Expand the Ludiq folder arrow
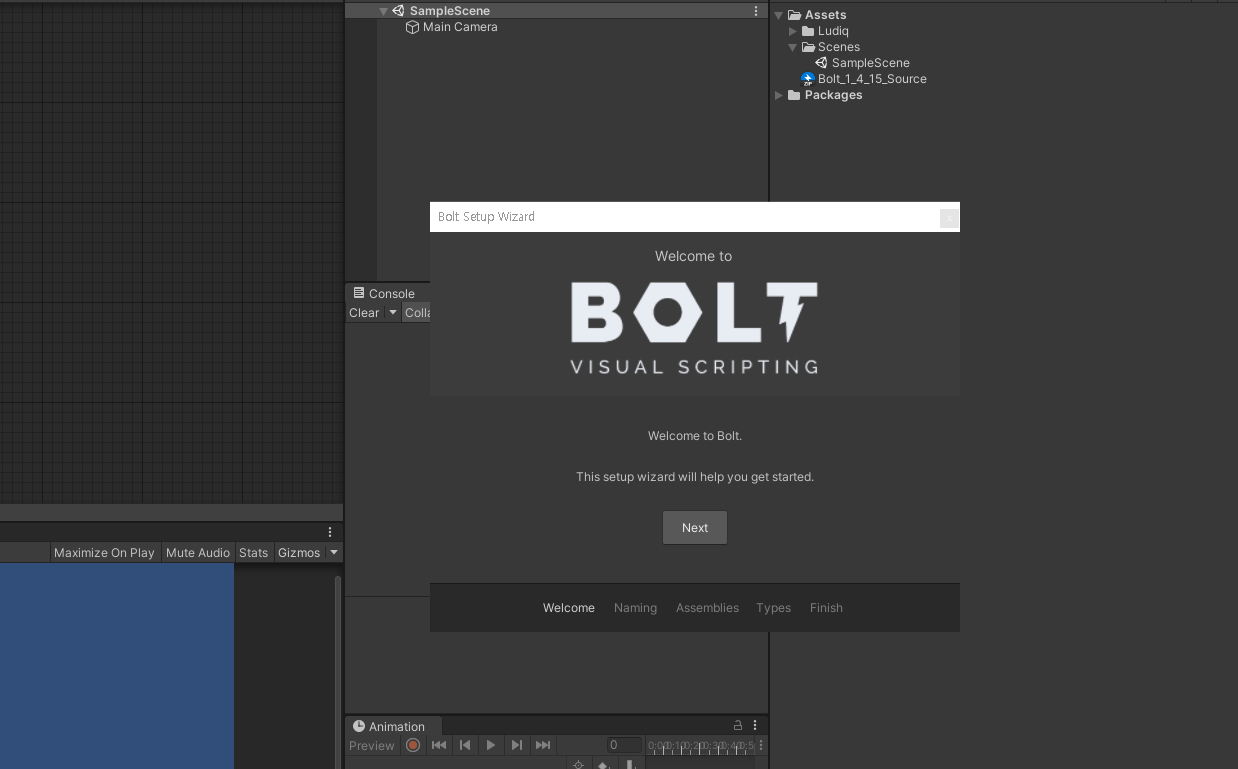The height and width of the screenshot is (769, 1238). [x=792, y=31]
